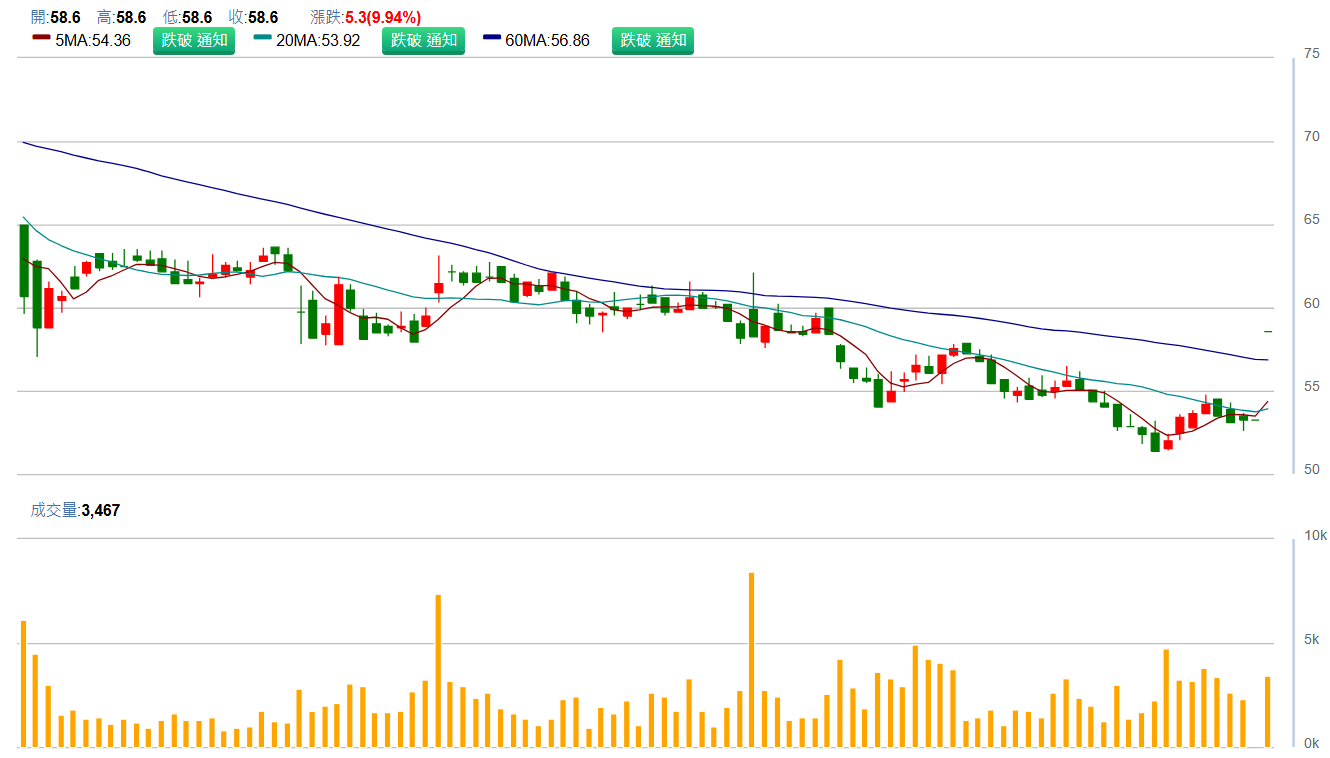Click the volume axis label 5k
The height and width of the screenshot is (758, 1330).
pos(1312,639)
